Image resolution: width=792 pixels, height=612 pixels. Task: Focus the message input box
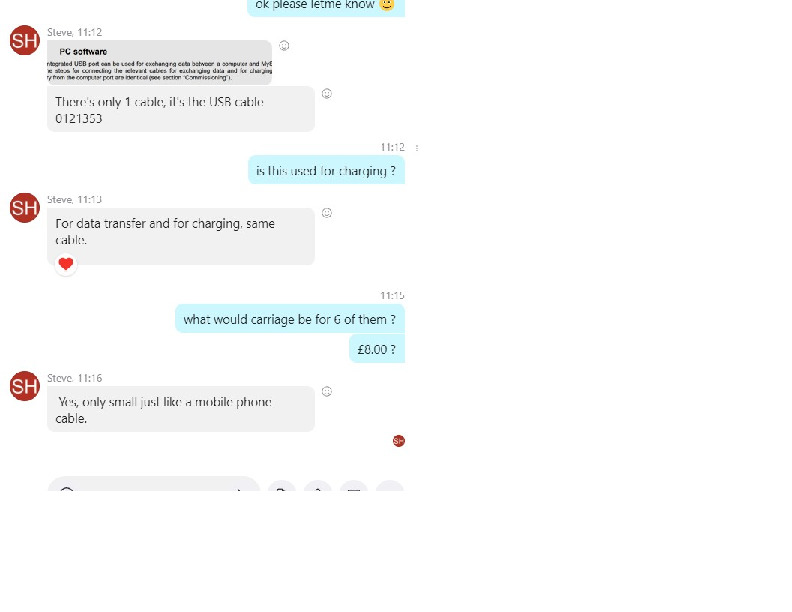154,484
